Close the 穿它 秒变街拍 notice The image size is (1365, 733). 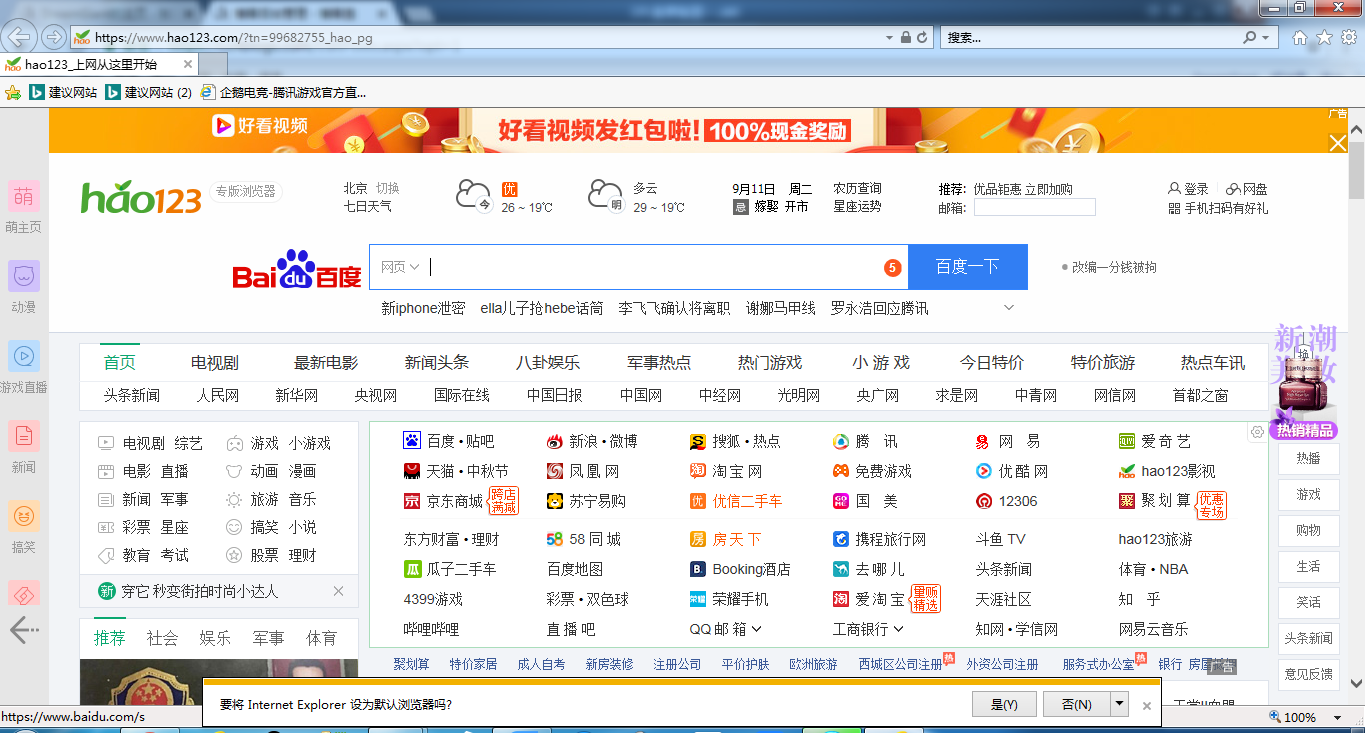(x=338, y=591)
